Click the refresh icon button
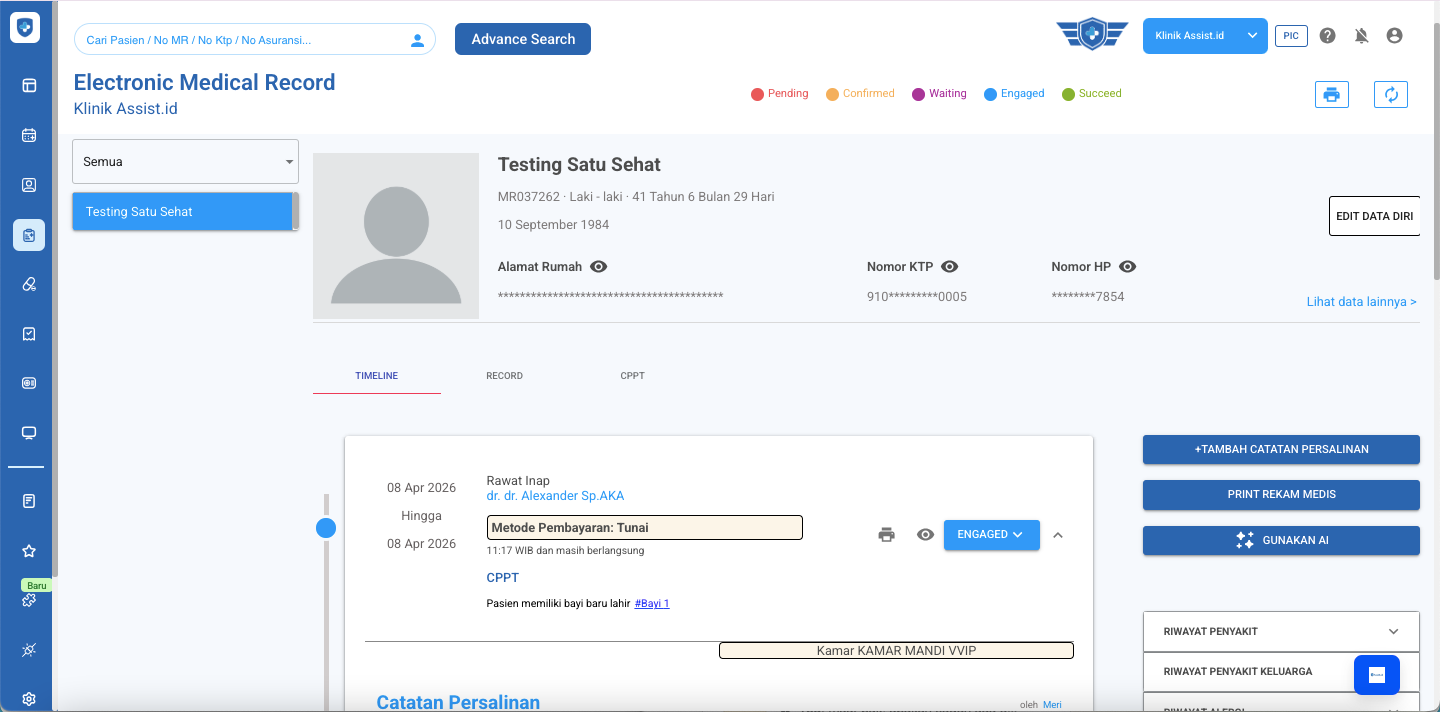The image size is (1440, 712). pyautogui.click(x=1390, y=95)
